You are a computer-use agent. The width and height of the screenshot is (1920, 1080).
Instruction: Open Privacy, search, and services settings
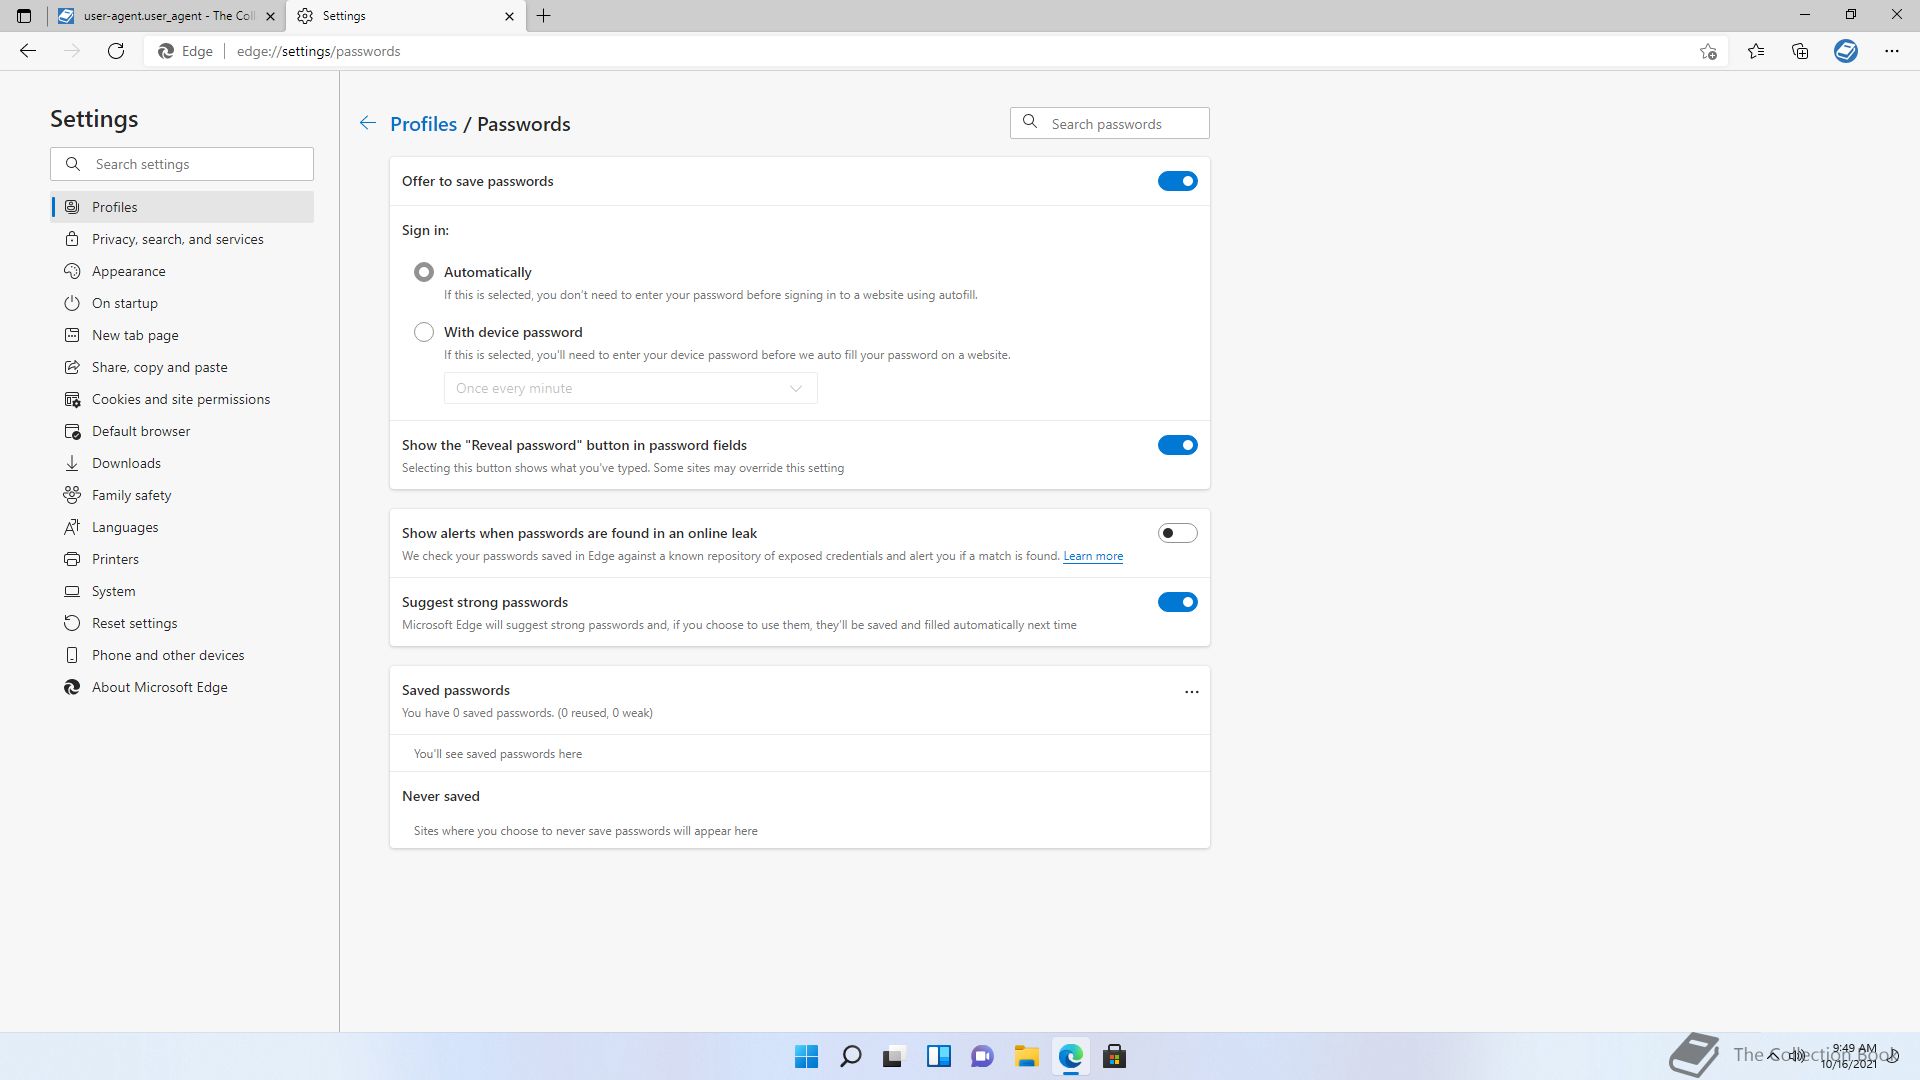182,239
